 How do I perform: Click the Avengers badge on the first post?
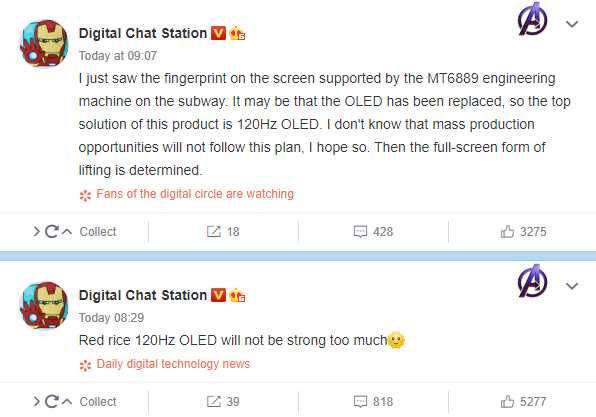533,19
